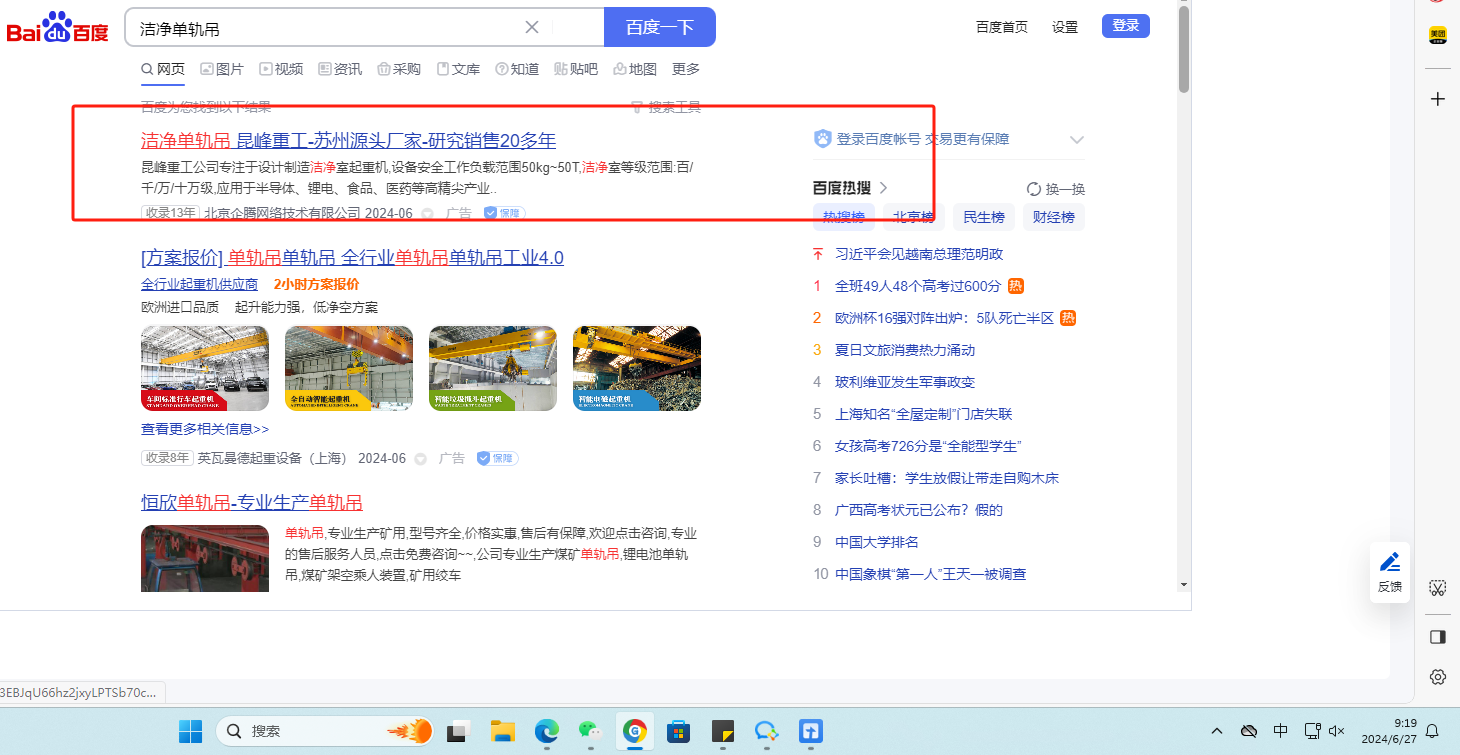Open the 恒欣单轨吊-专业生产单轨吊 result link
The width and height of the screenshot is (1460, 755).
251,502
